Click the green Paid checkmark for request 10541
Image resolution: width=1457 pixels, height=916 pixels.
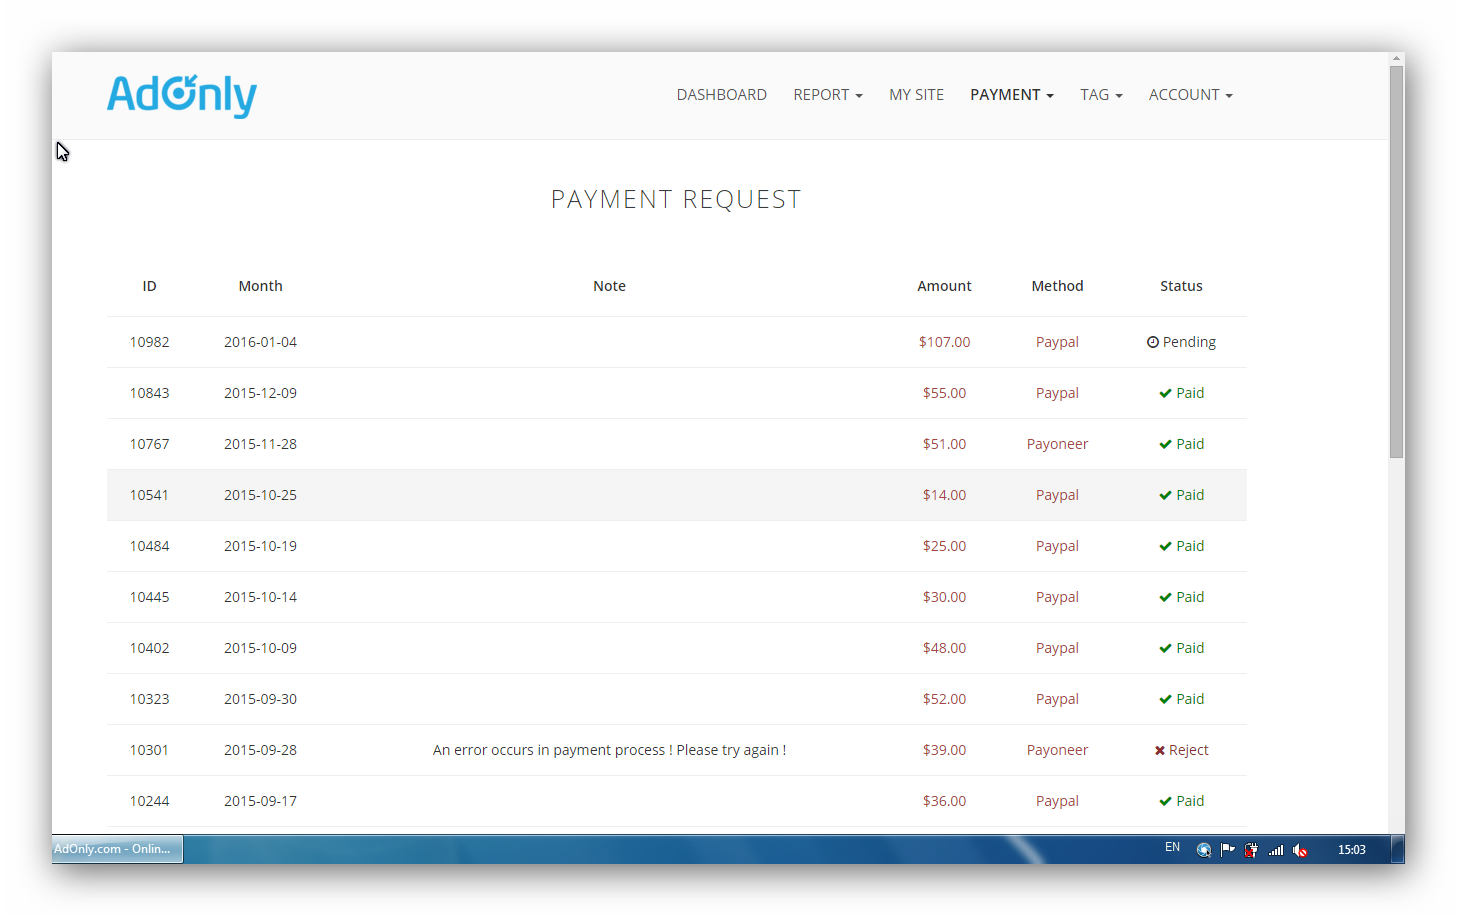tap(1165, 495)
